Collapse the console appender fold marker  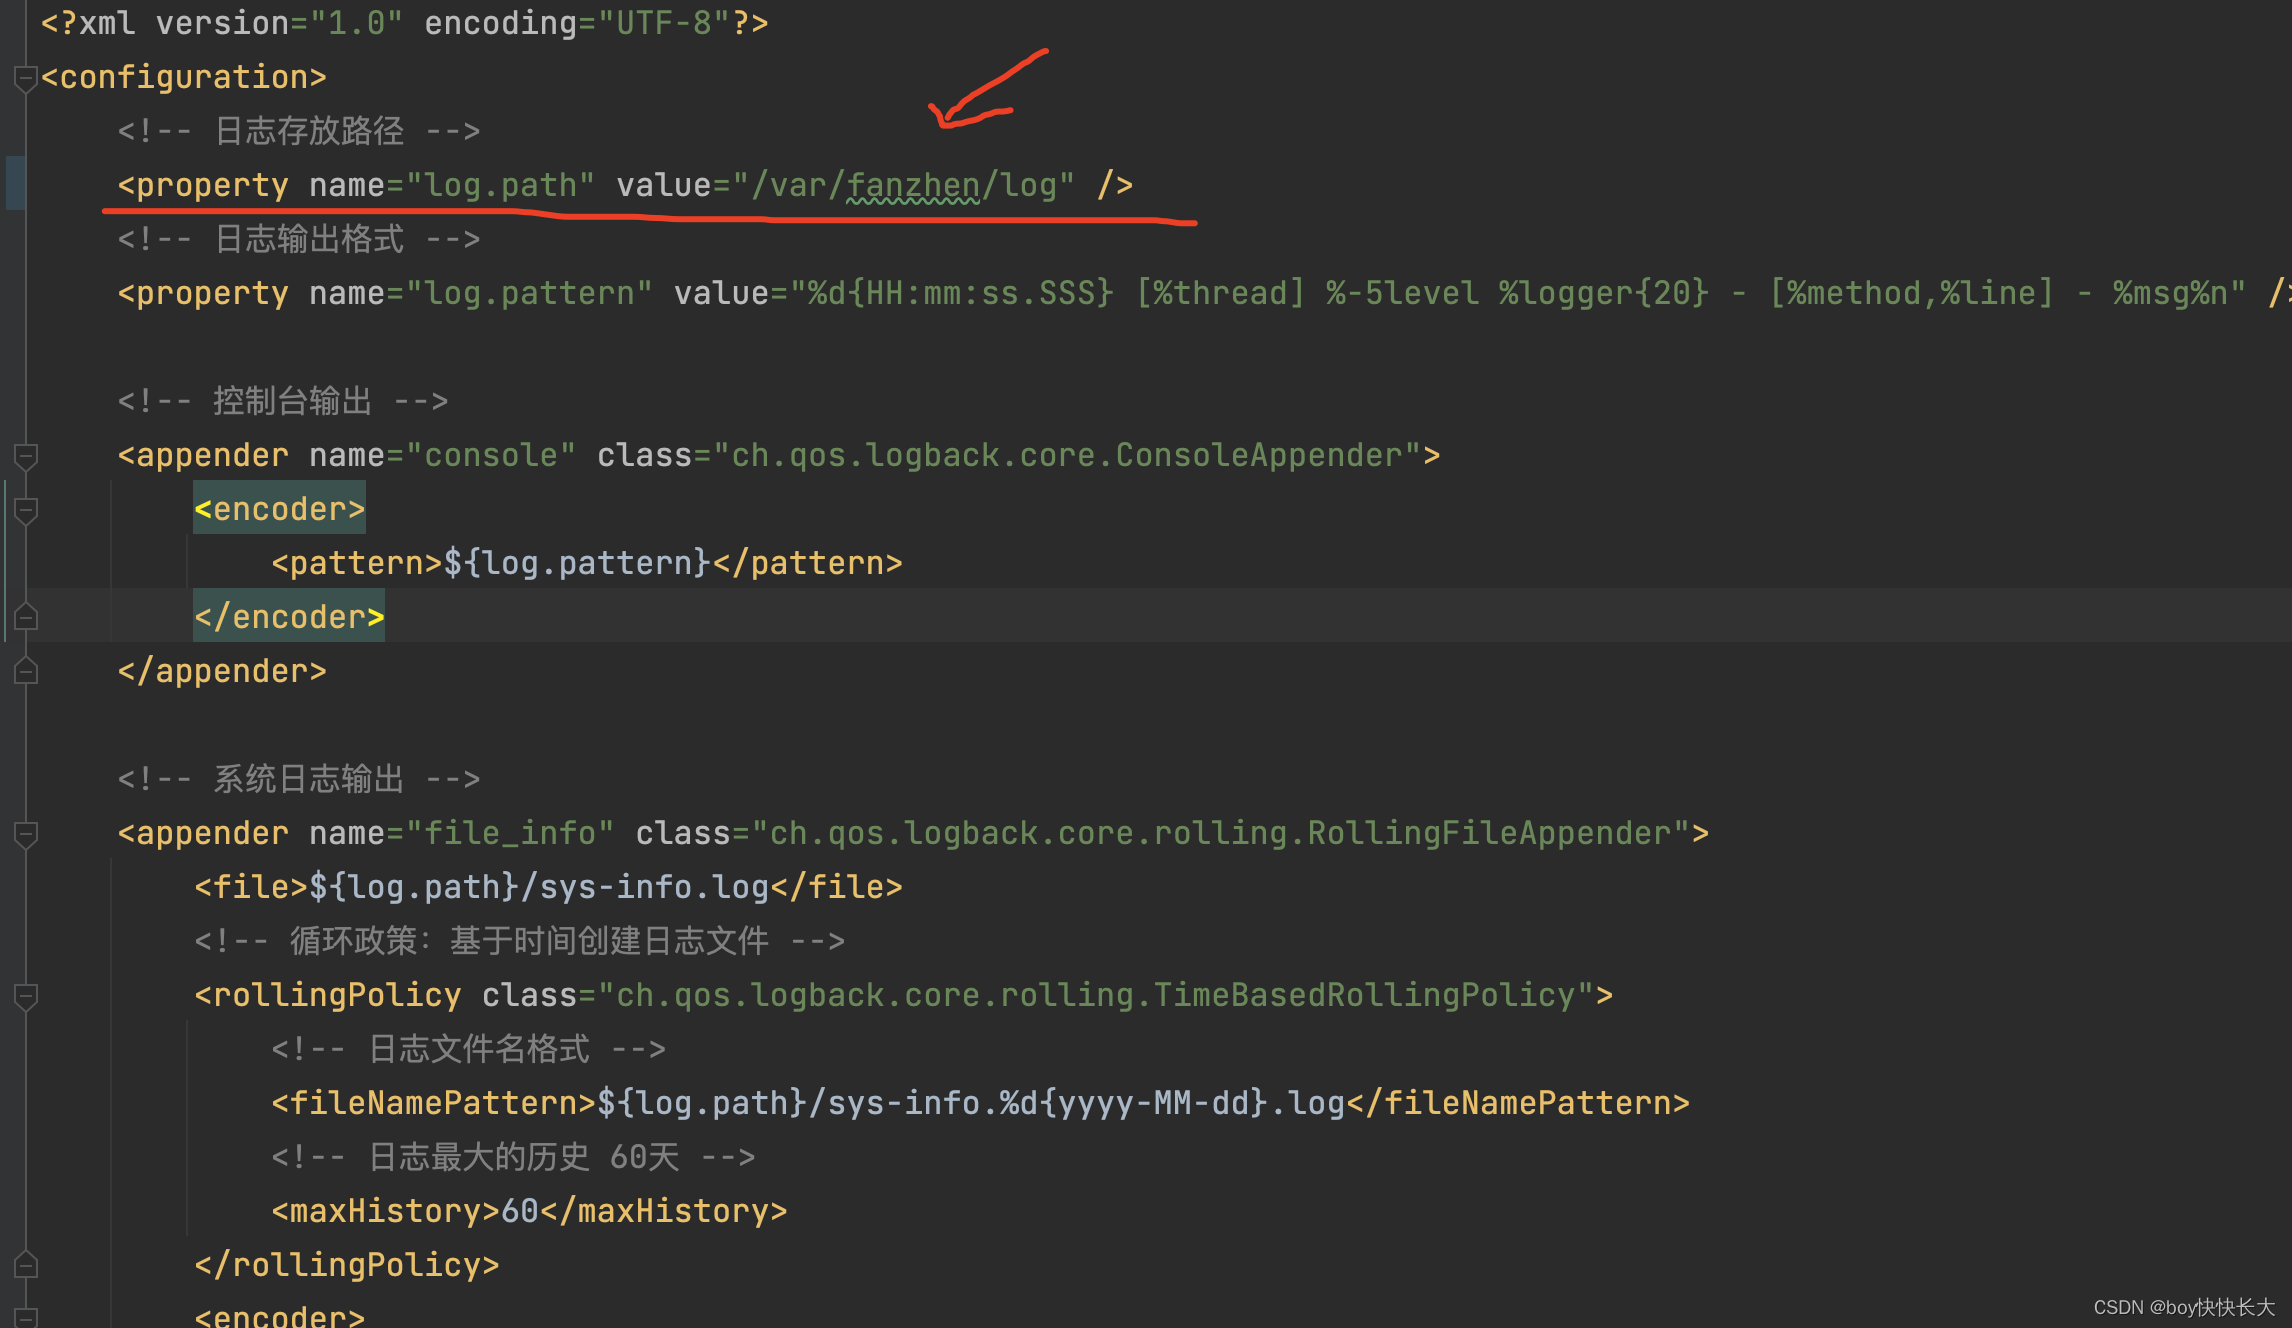point(26,456)
